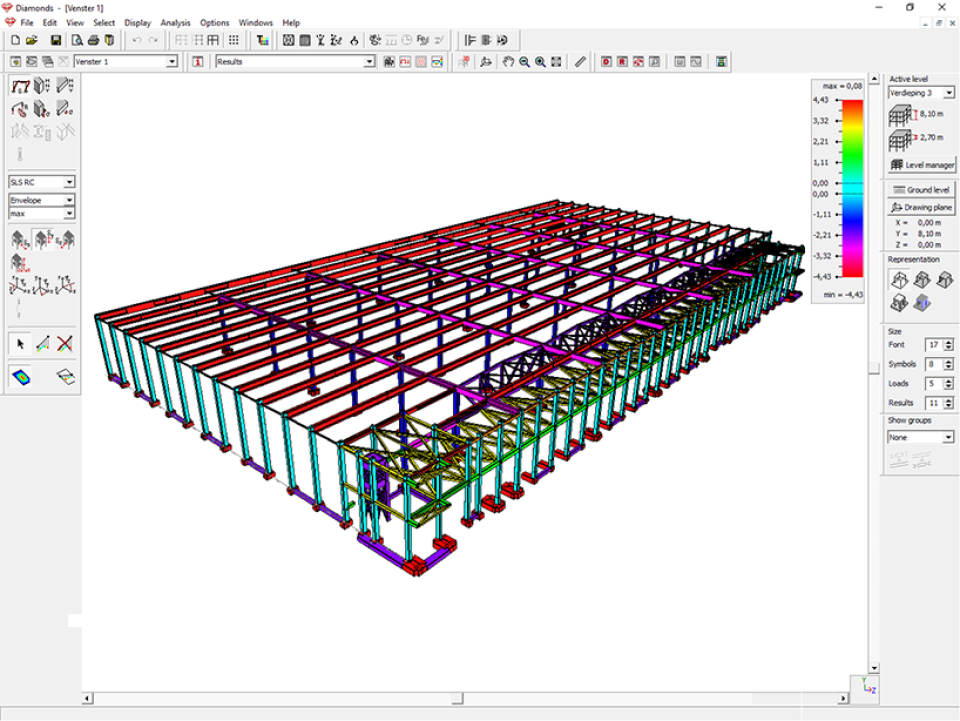The width and height of the screenshot is (960, 721).
Task: Click the vertical scrollbar thumb beside the legend
Action: 874,367
